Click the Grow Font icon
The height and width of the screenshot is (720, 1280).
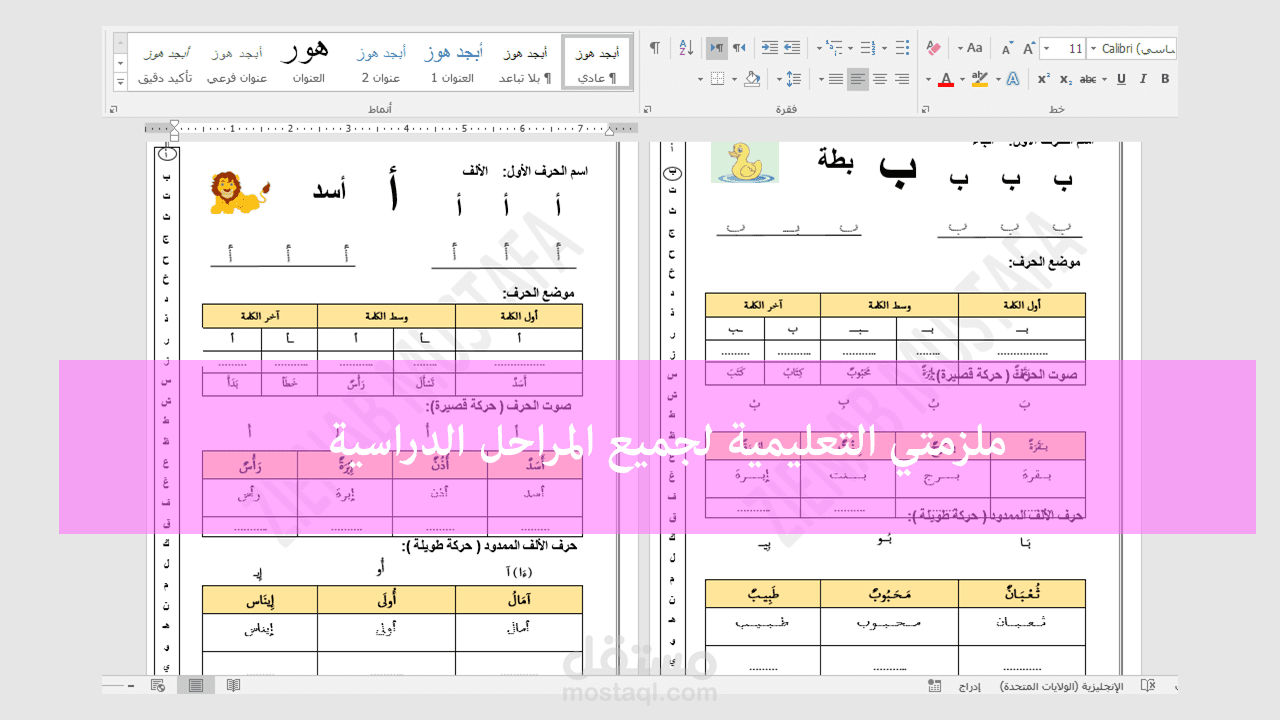pyautogui.click(x=1028, y=47)
